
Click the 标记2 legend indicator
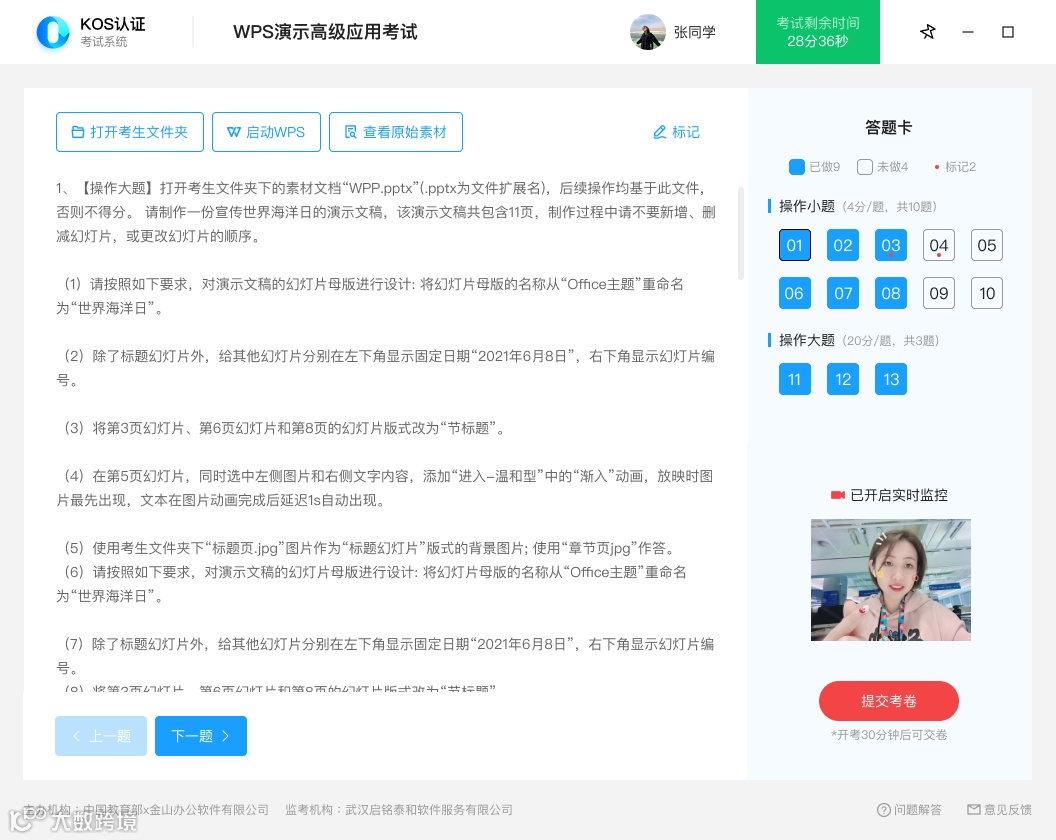coord(955,166)
